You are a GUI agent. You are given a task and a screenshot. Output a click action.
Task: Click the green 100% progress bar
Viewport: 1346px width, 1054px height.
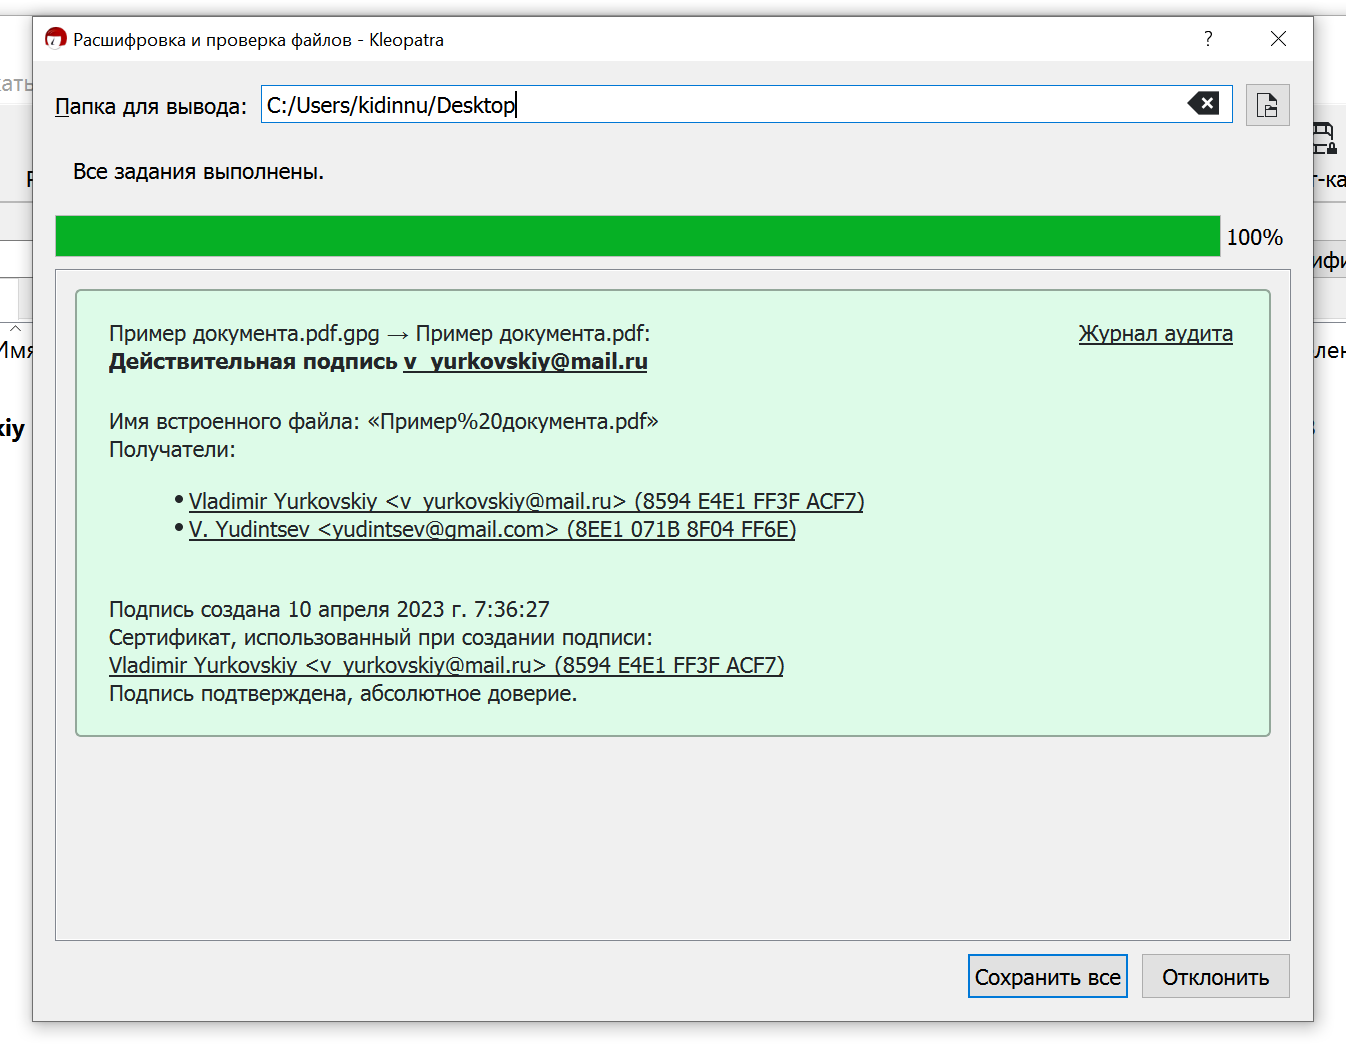pos(638,236)
